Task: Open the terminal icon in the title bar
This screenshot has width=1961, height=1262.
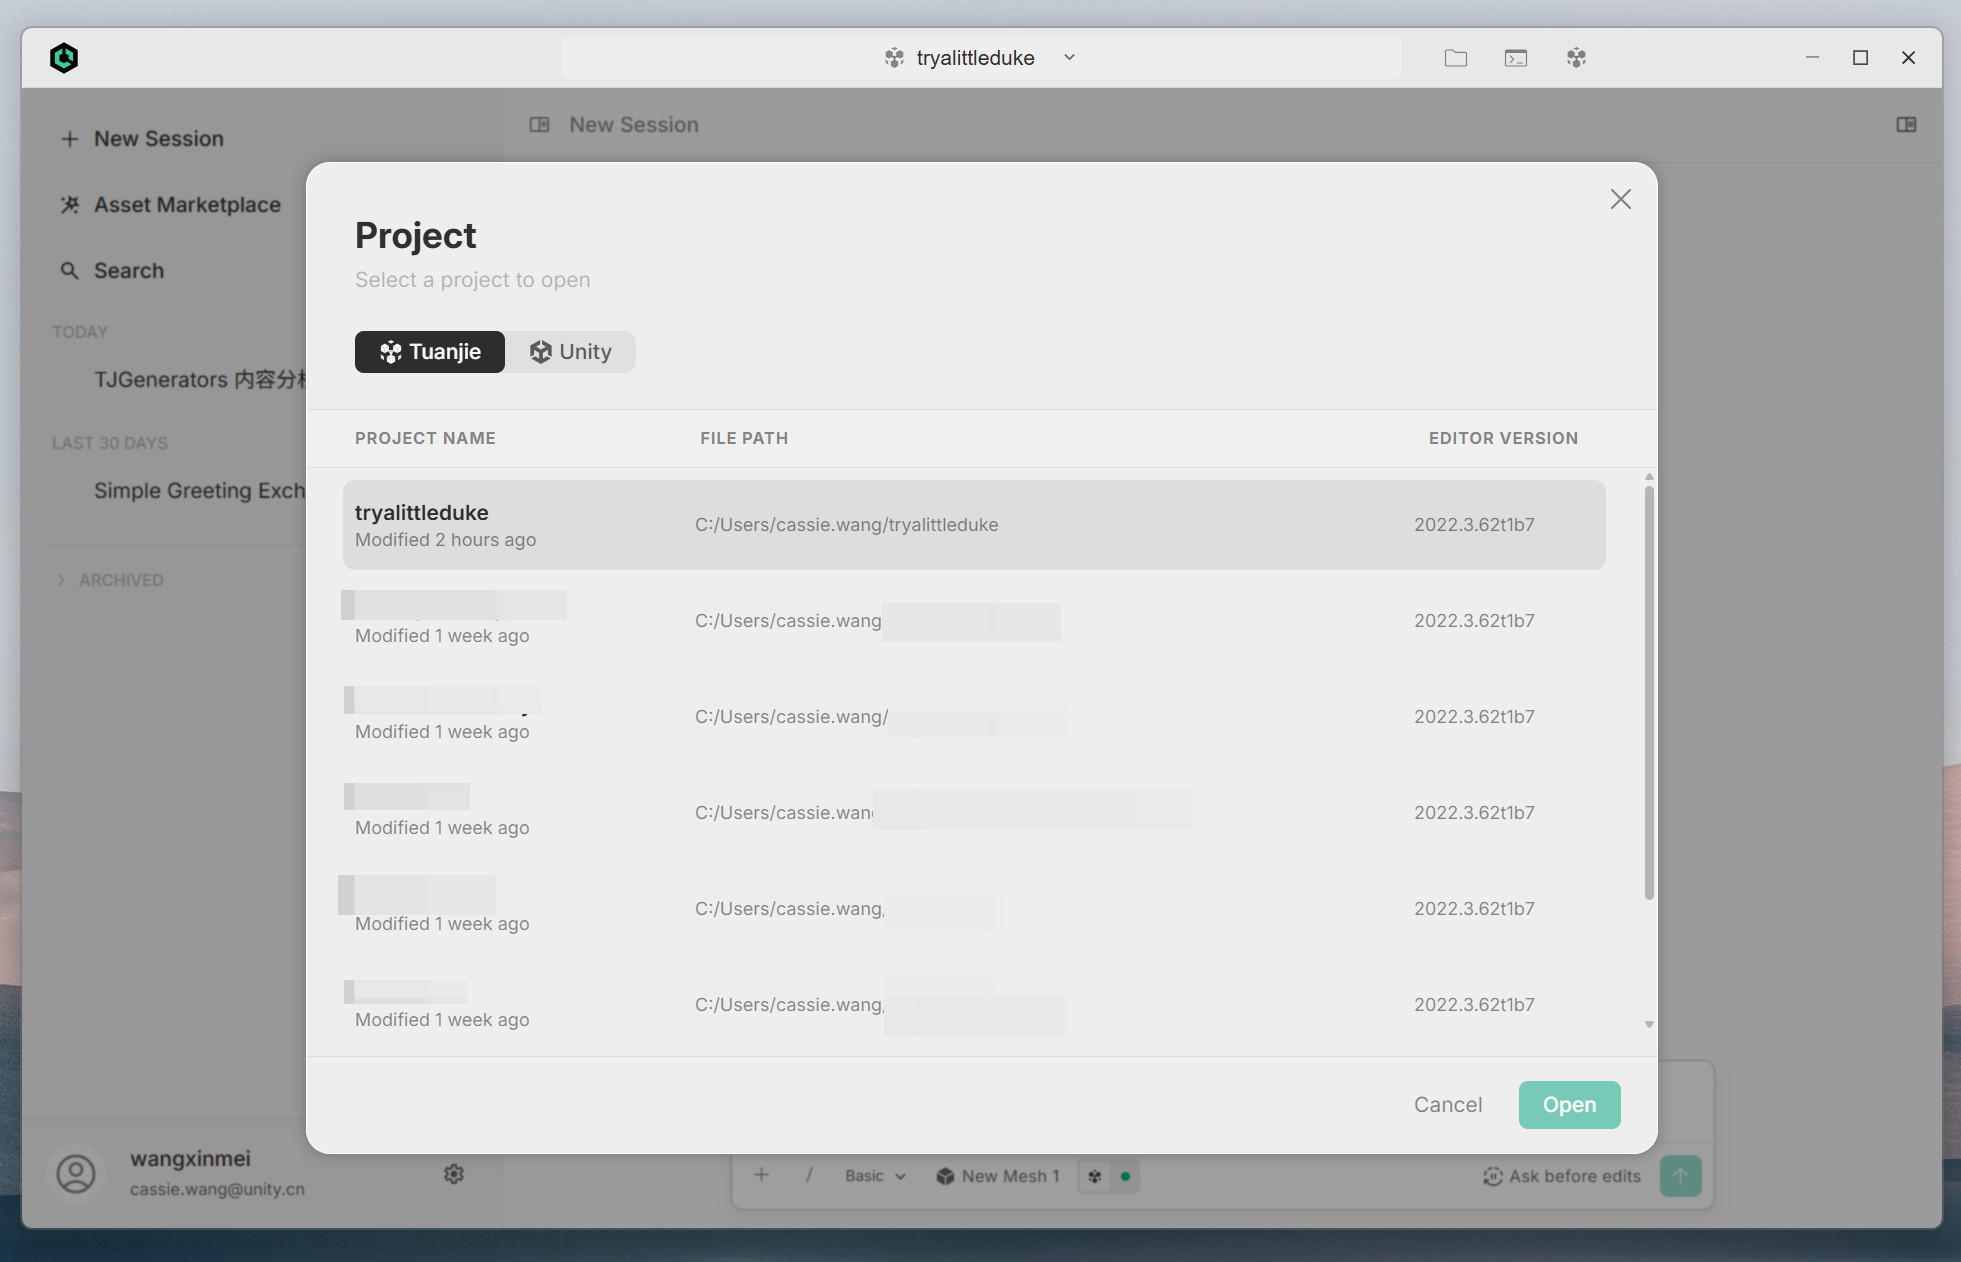Action: 1516,58
